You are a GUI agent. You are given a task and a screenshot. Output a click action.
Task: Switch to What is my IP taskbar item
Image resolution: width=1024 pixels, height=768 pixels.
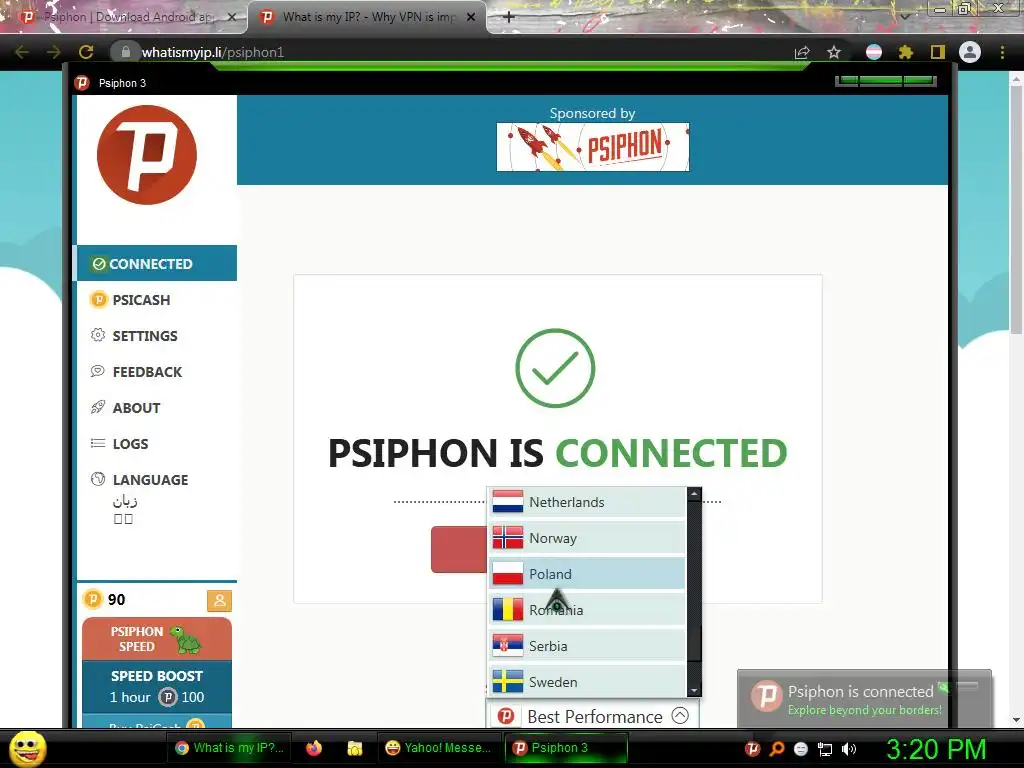(x=229, y=748)
